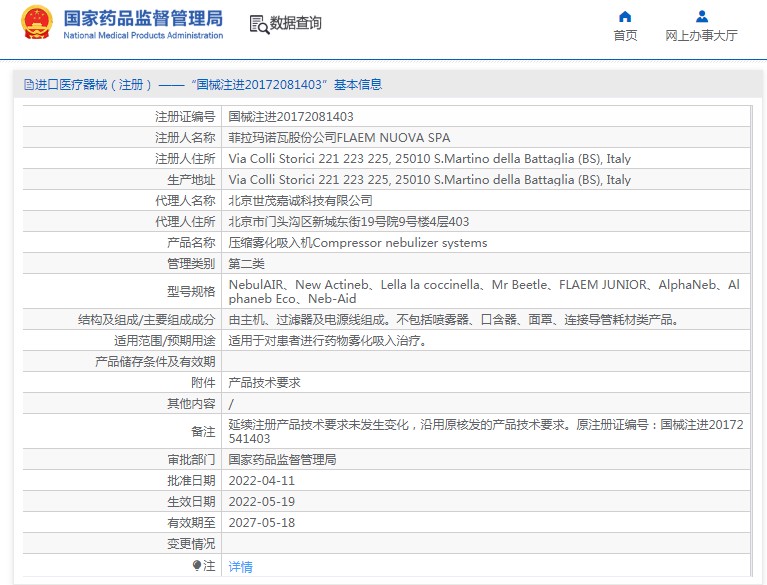Select agent address 北京市门头沟区新城东街19号院
The image size is (767, 585).
pos(348,222)
